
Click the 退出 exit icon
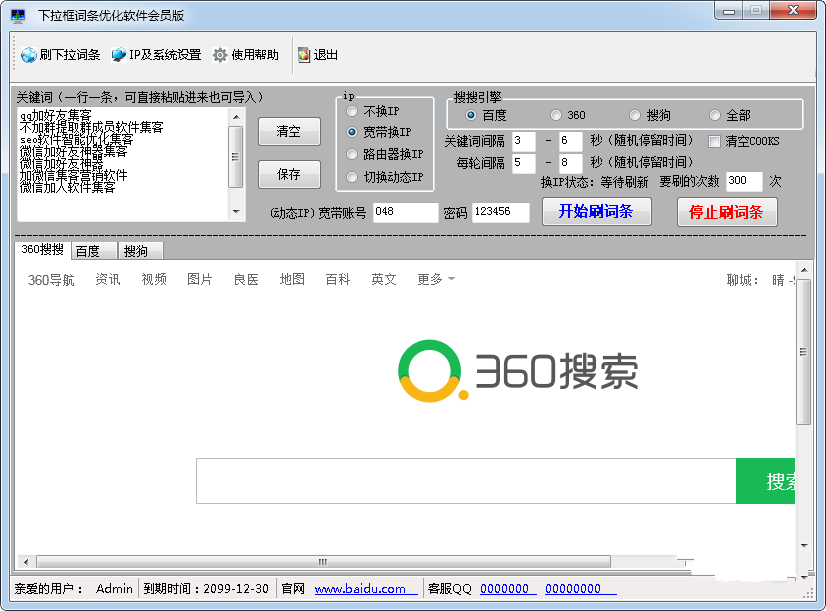click(x=304, y=55)
